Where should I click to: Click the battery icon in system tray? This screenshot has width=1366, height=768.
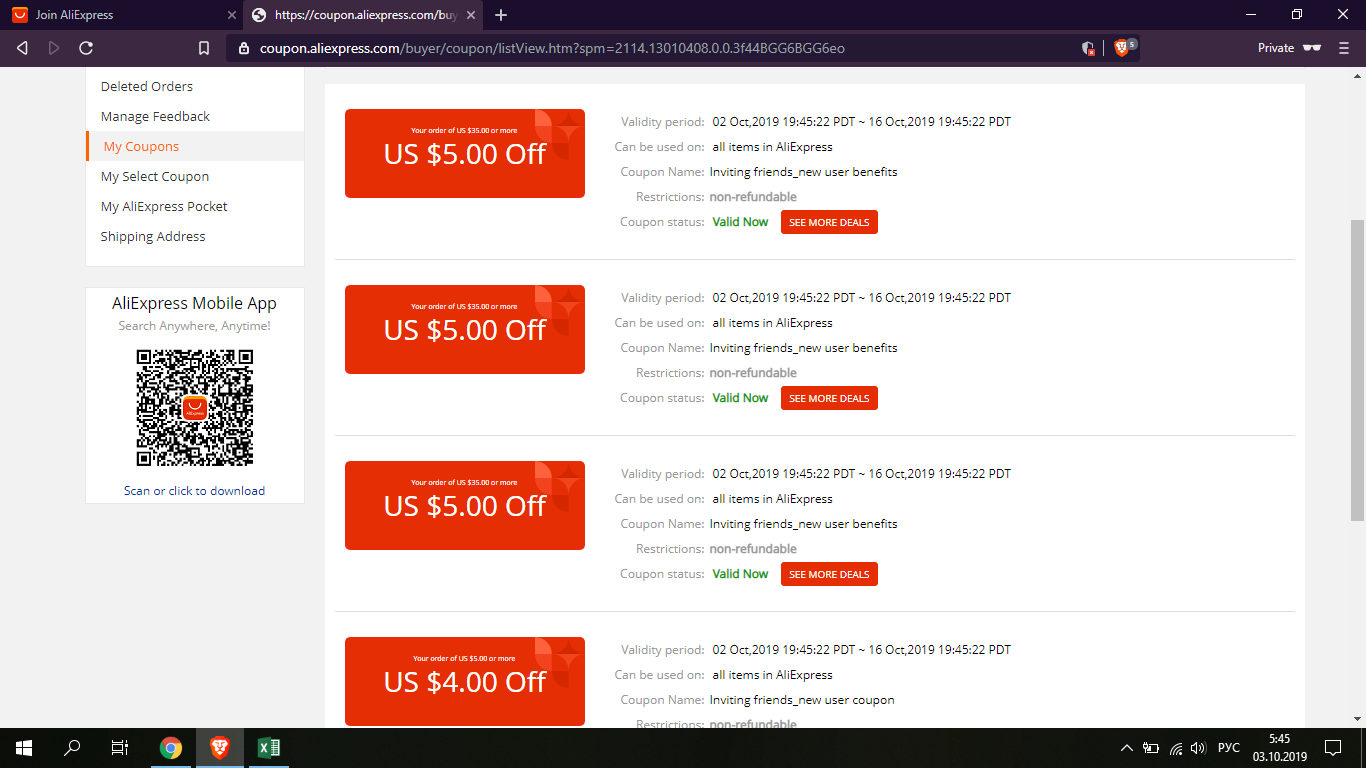point(1151,748)
